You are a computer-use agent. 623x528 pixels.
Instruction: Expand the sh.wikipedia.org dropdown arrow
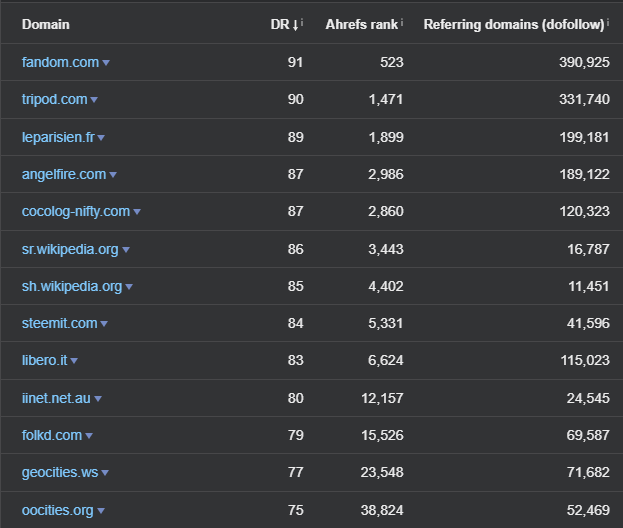[129, 287]
